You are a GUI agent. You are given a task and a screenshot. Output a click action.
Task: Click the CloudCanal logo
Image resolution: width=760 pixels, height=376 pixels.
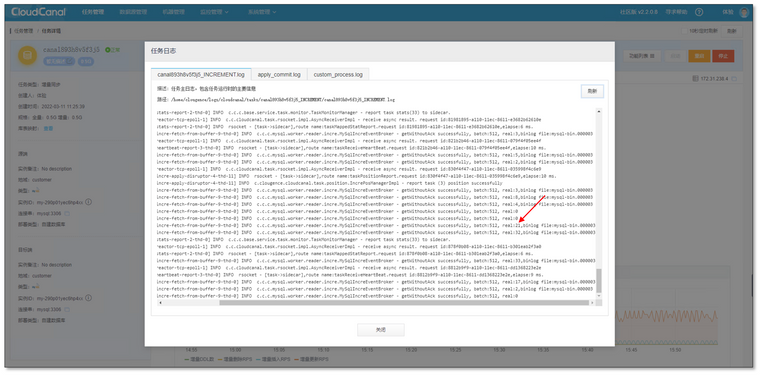pos(38,12)
